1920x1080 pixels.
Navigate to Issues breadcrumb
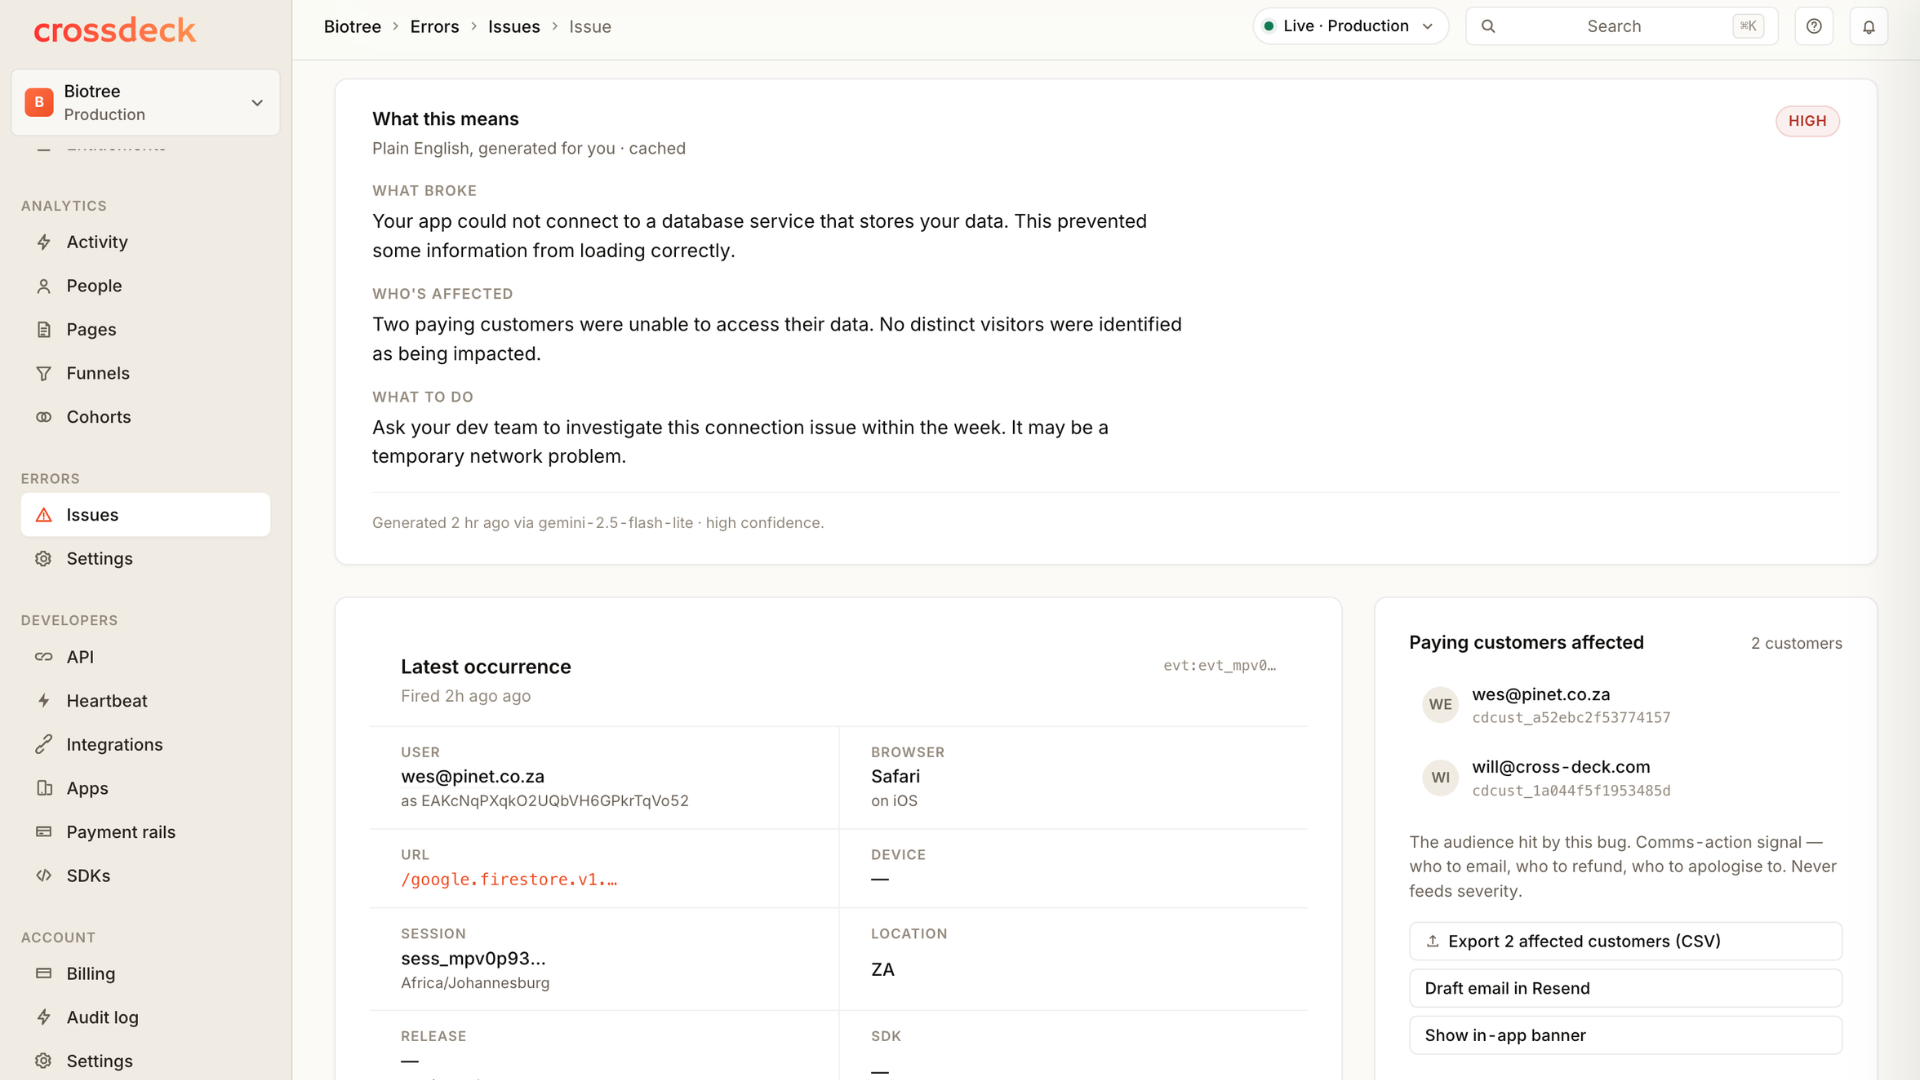click(x=514, y=27)
